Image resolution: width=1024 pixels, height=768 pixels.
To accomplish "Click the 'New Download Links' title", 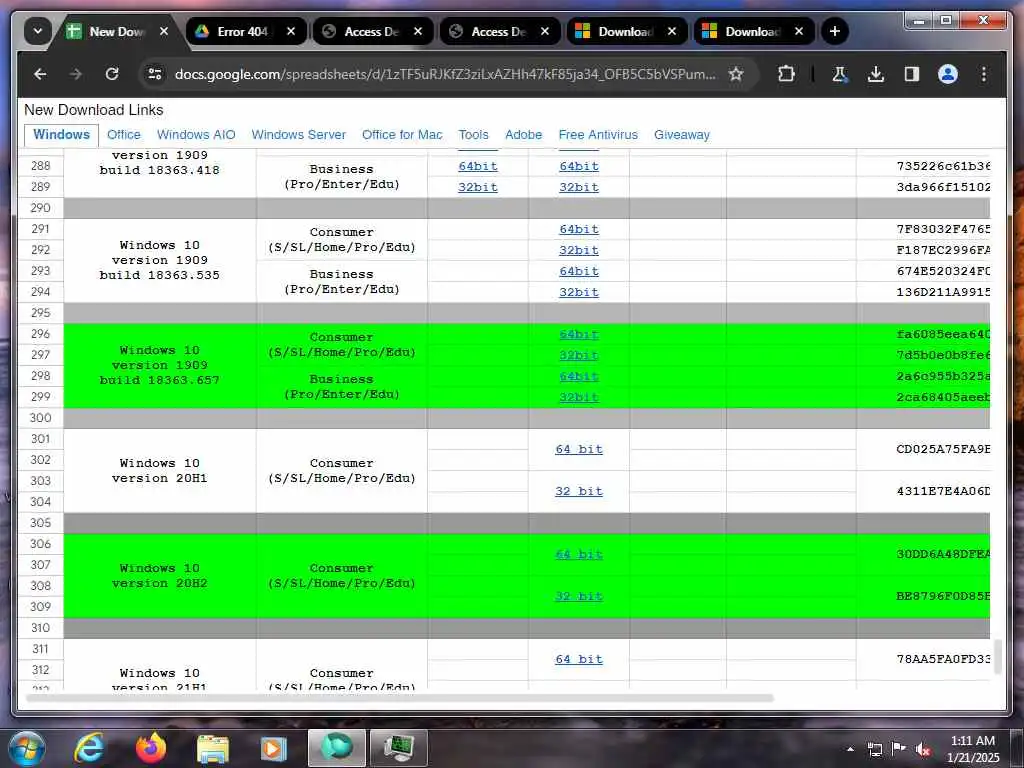I will click(93, 110).
